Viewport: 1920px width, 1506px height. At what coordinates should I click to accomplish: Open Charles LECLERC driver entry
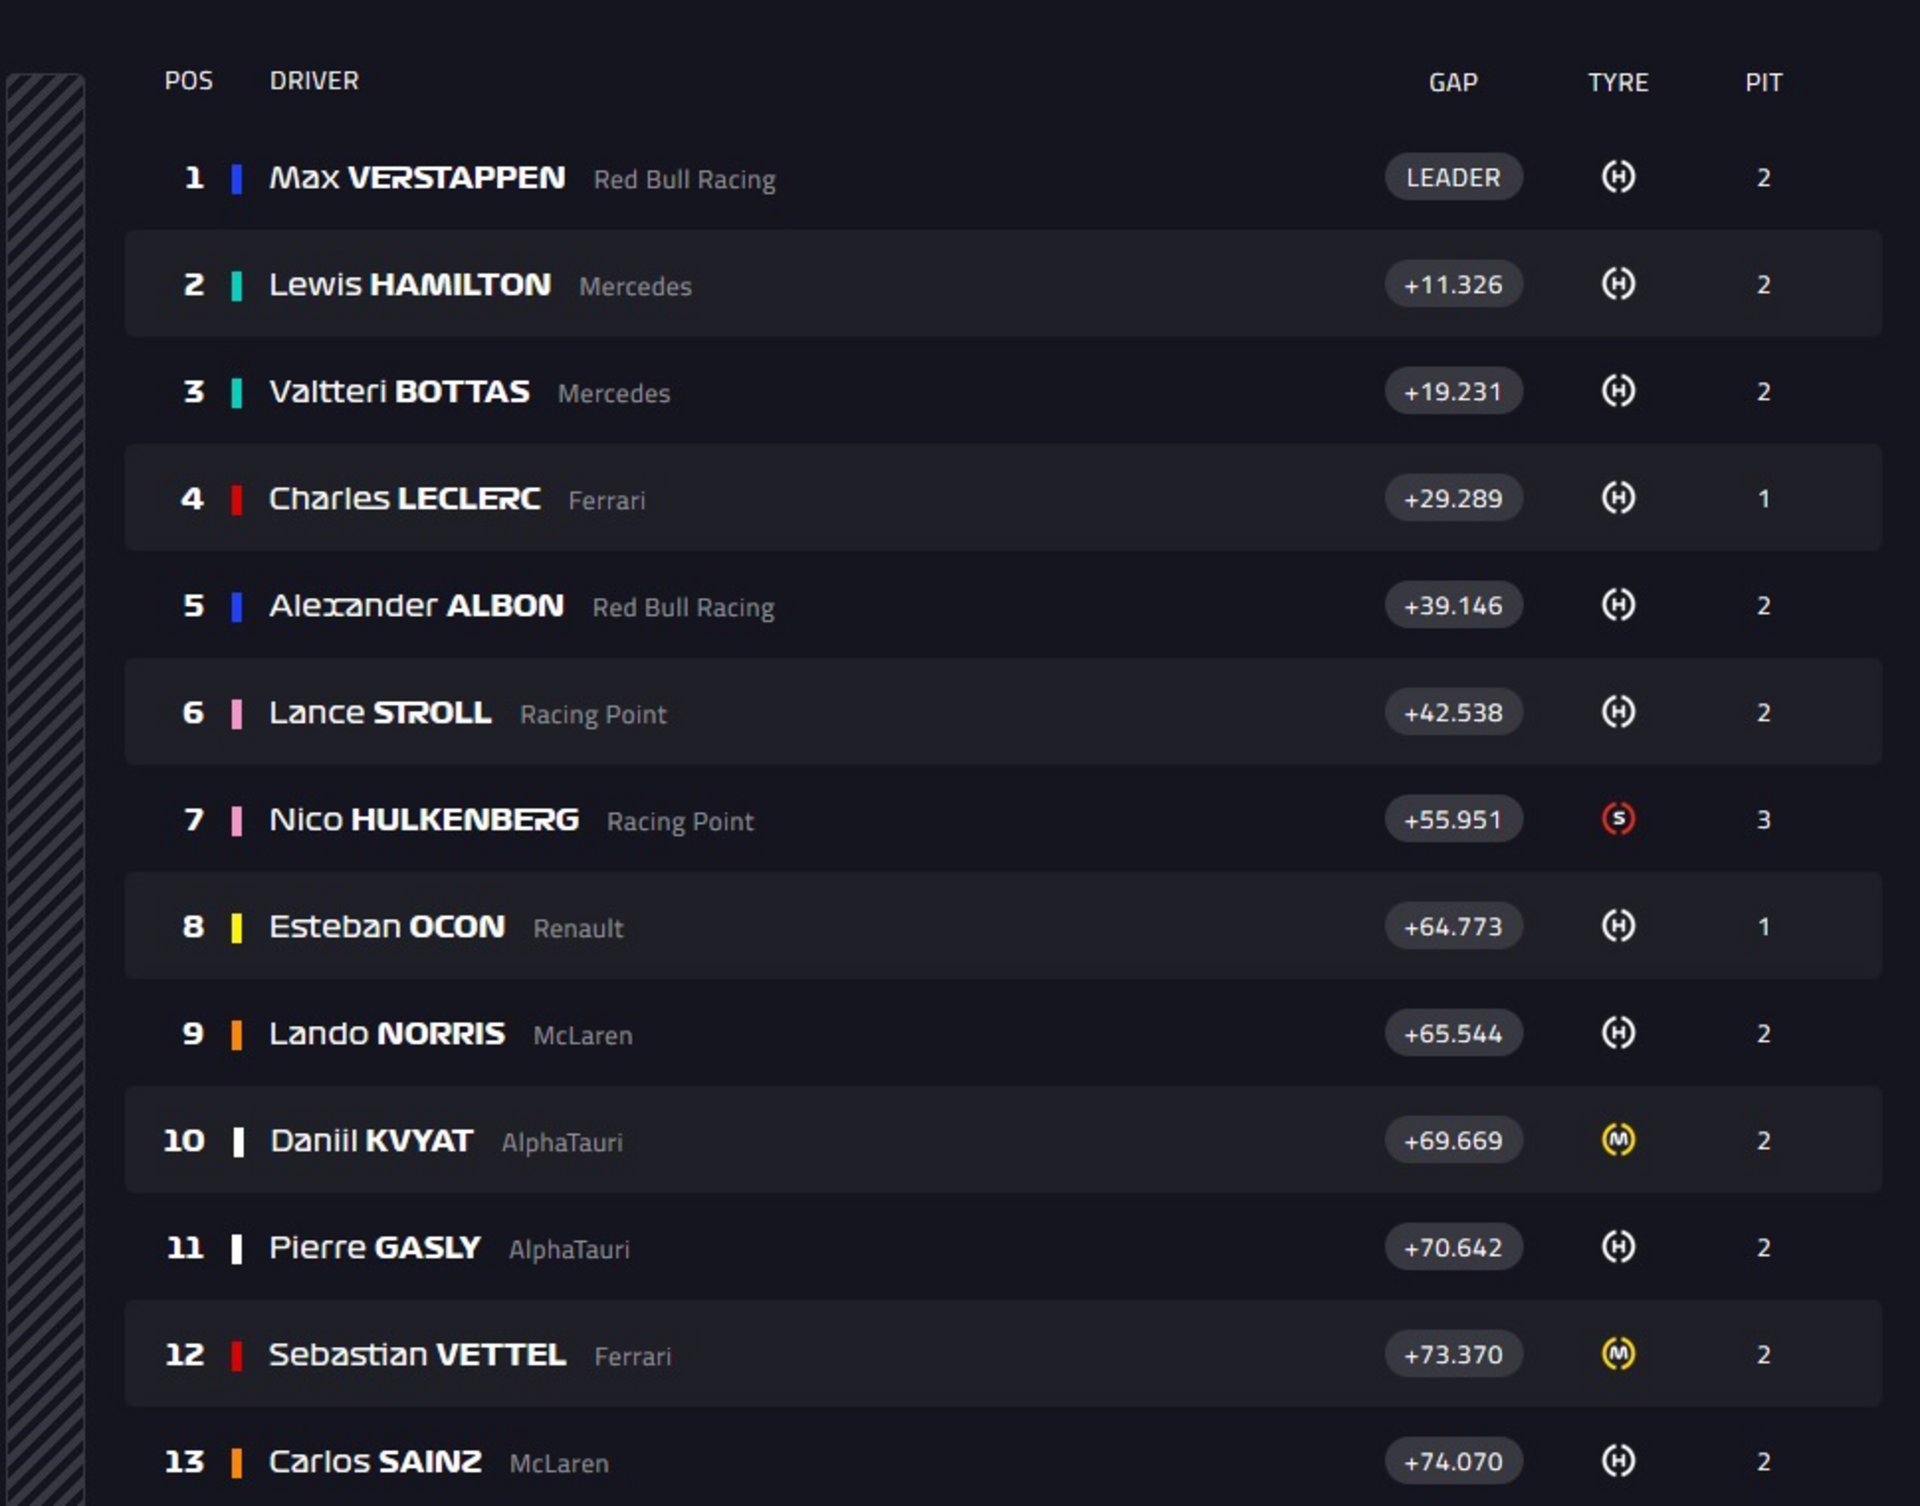coord(405,498)
